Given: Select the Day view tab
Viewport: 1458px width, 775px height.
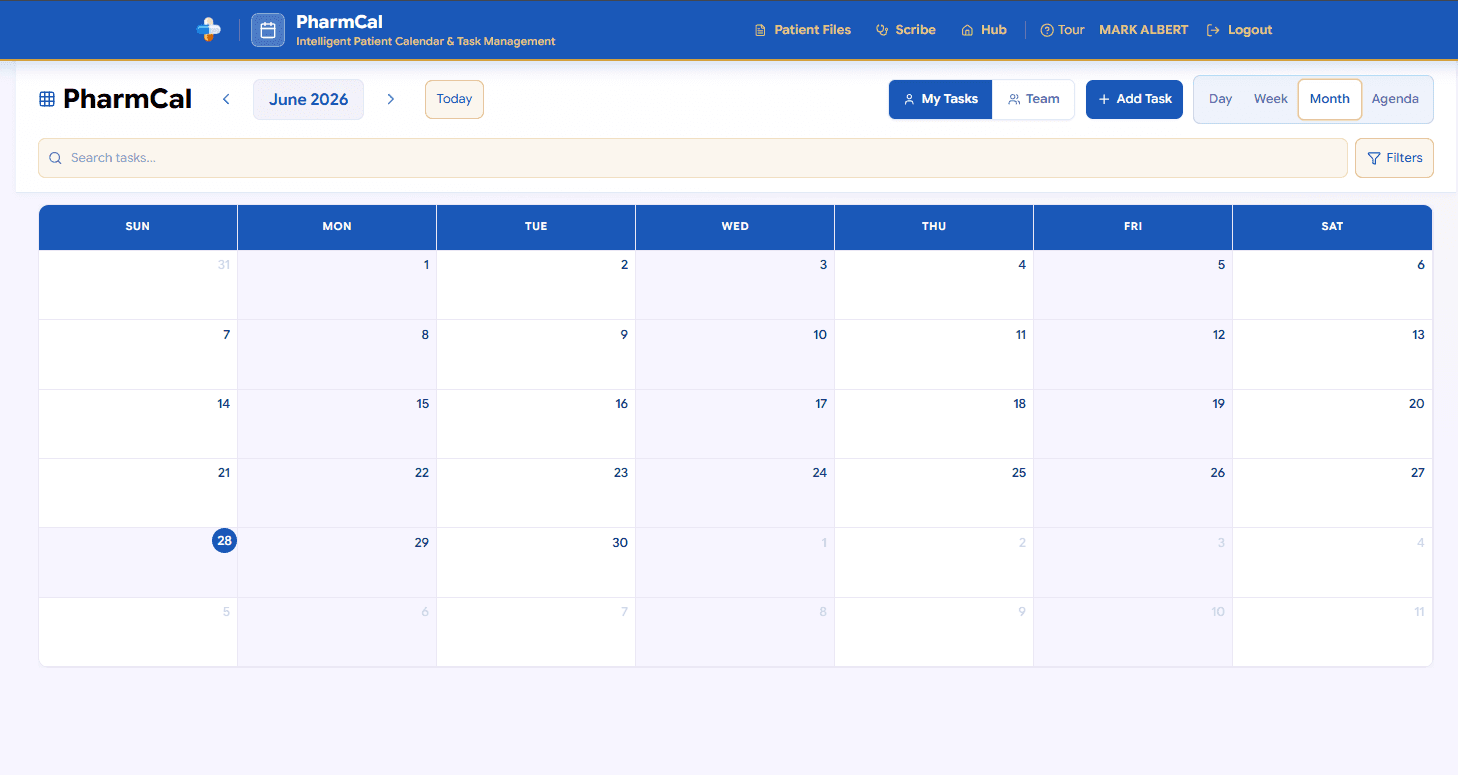Looking at the screenshot, I should 1220,99.
